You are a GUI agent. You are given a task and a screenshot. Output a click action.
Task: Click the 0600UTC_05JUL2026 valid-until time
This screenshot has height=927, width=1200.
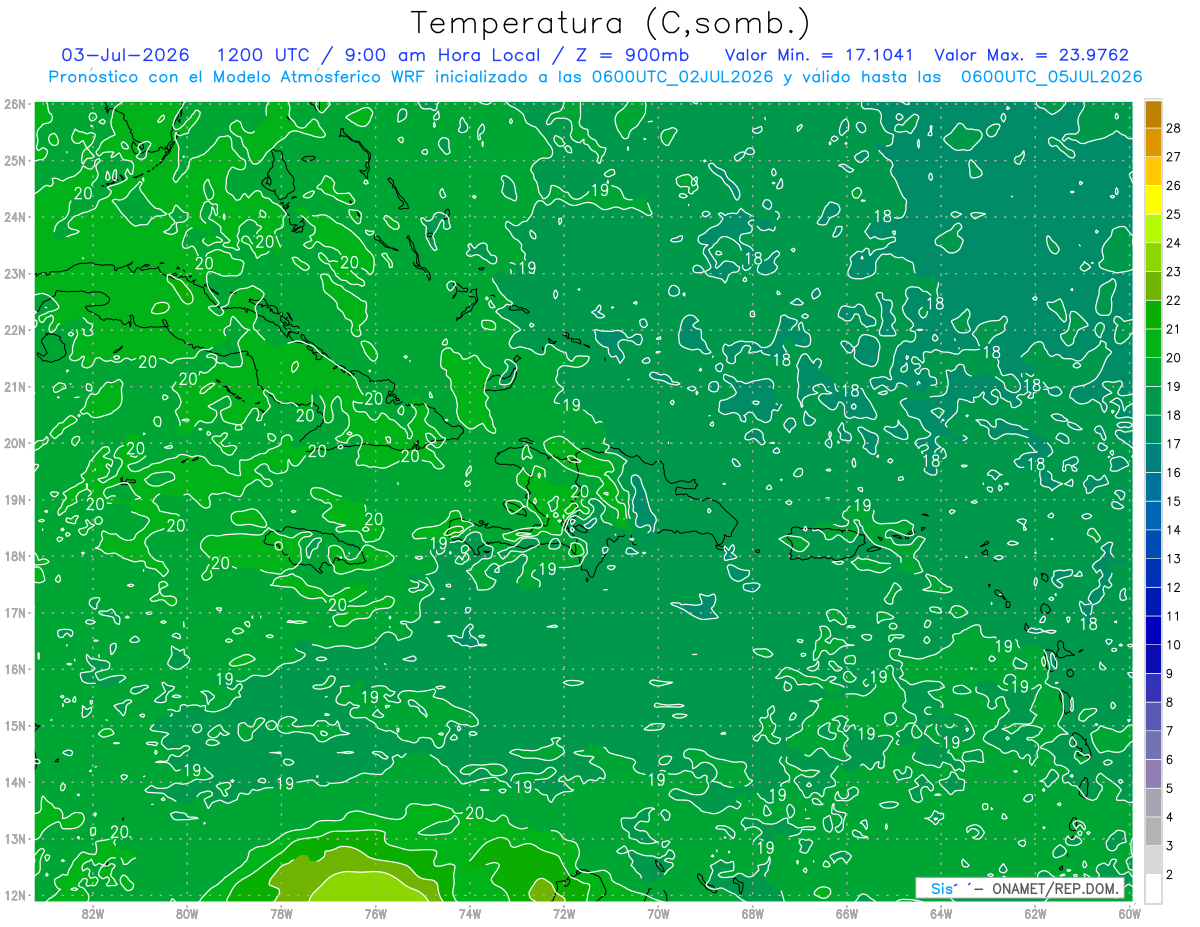pyautogui.click(x=1052, y=77)
